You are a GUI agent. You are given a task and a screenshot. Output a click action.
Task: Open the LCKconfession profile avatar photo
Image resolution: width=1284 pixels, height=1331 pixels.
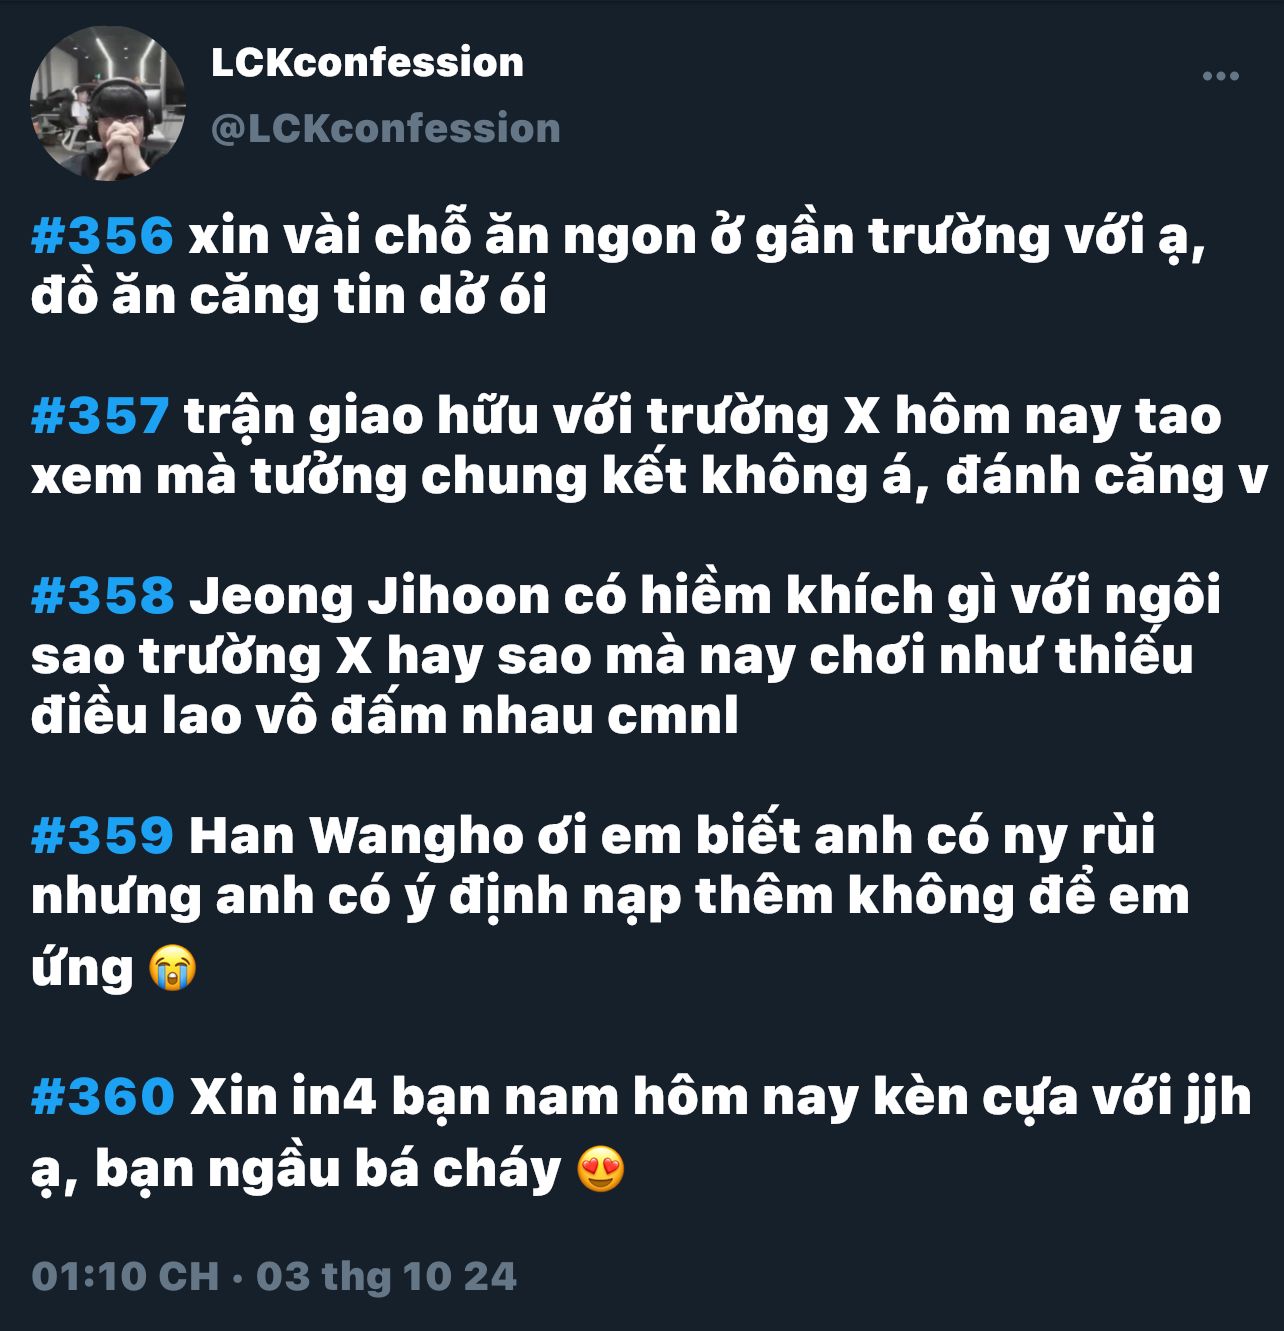108,103
